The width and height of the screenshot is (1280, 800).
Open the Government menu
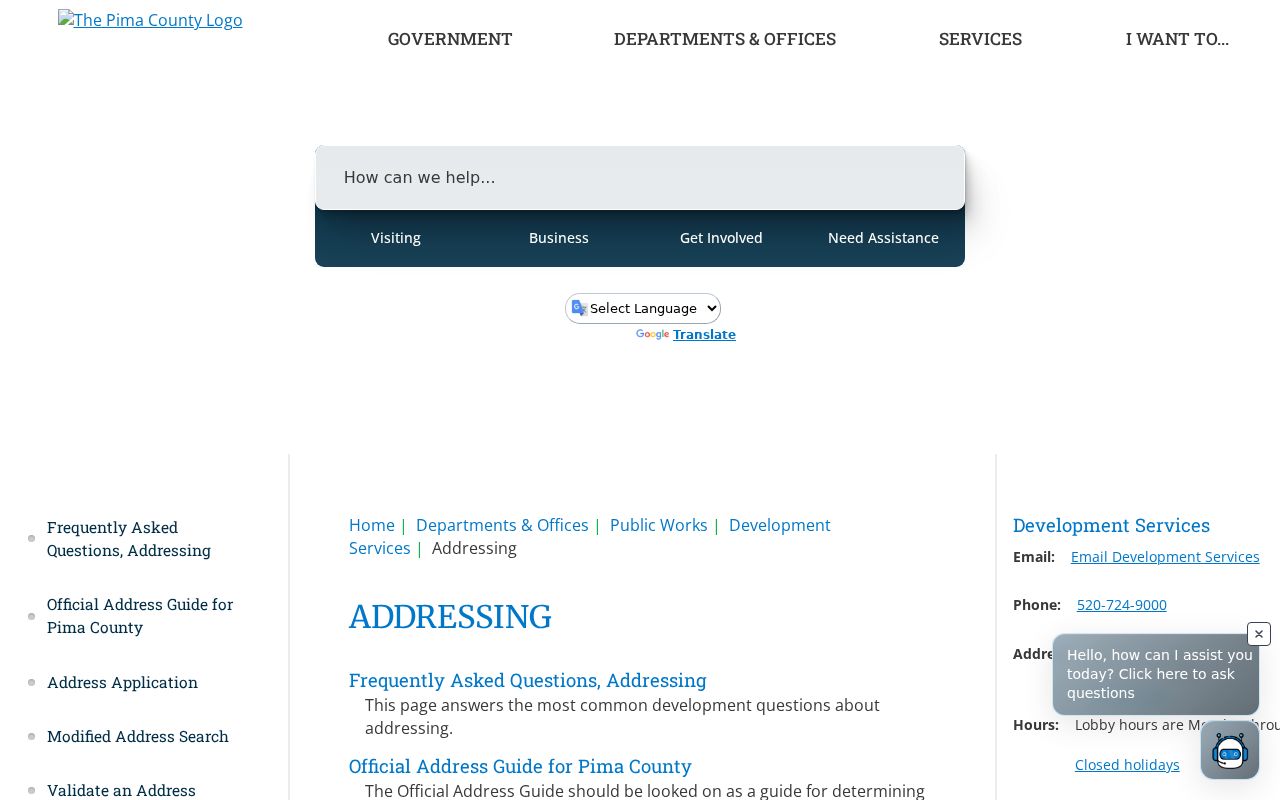450,39
